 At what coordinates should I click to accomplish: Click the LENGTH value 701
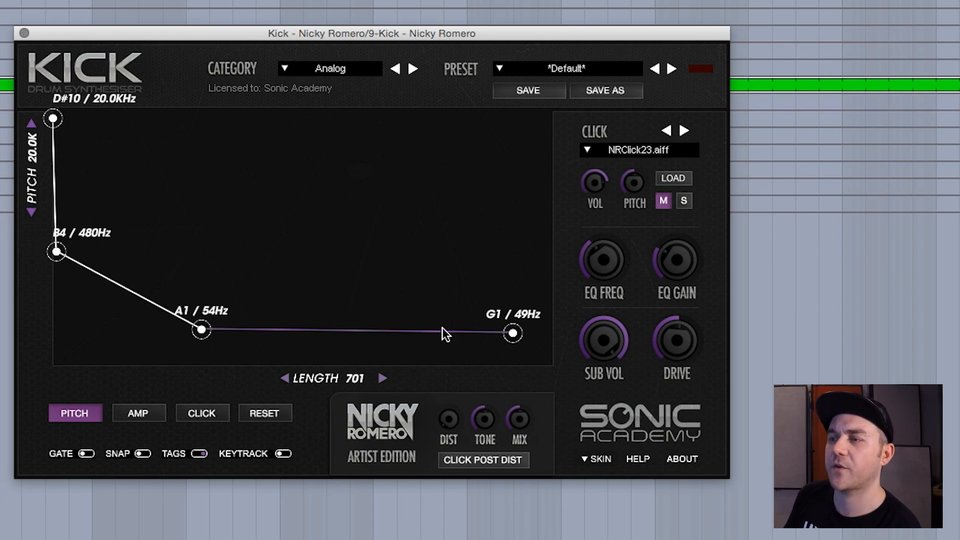pyautogui.click(x=354, y=378)
